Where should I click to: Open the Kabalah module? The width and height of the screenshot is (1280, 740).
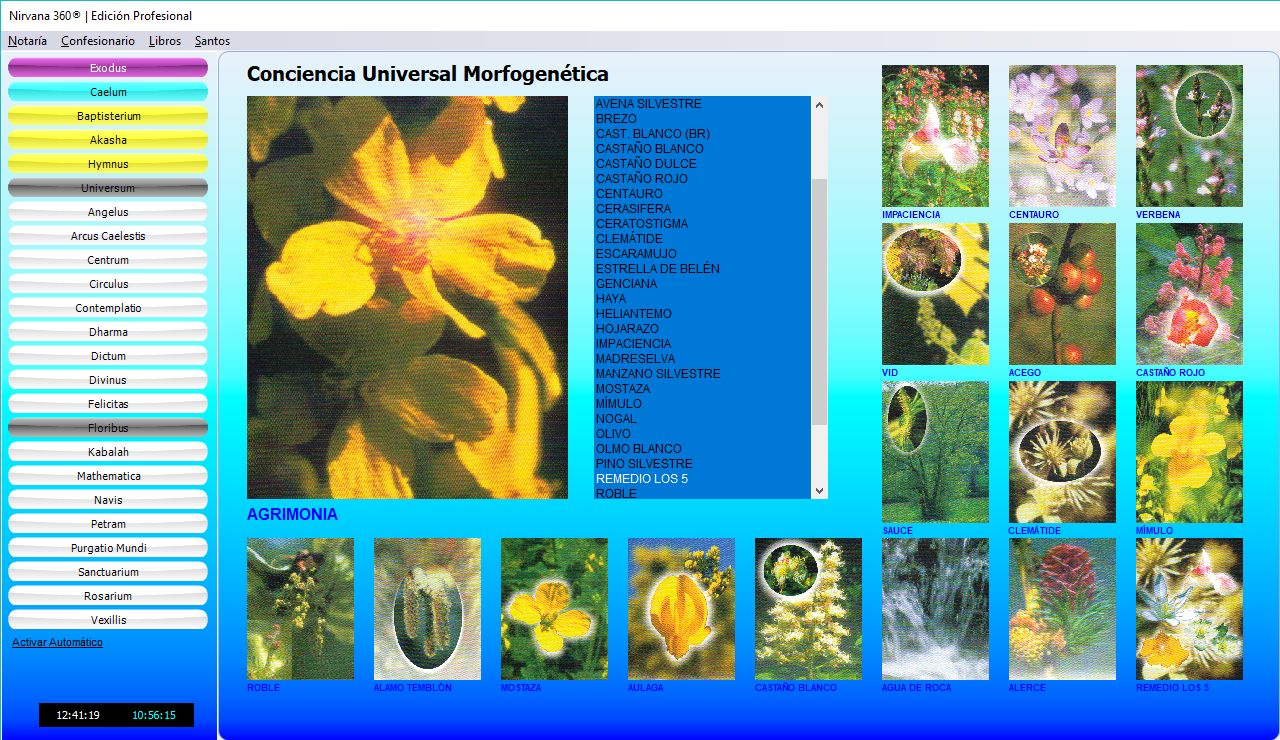pos(108,452)
